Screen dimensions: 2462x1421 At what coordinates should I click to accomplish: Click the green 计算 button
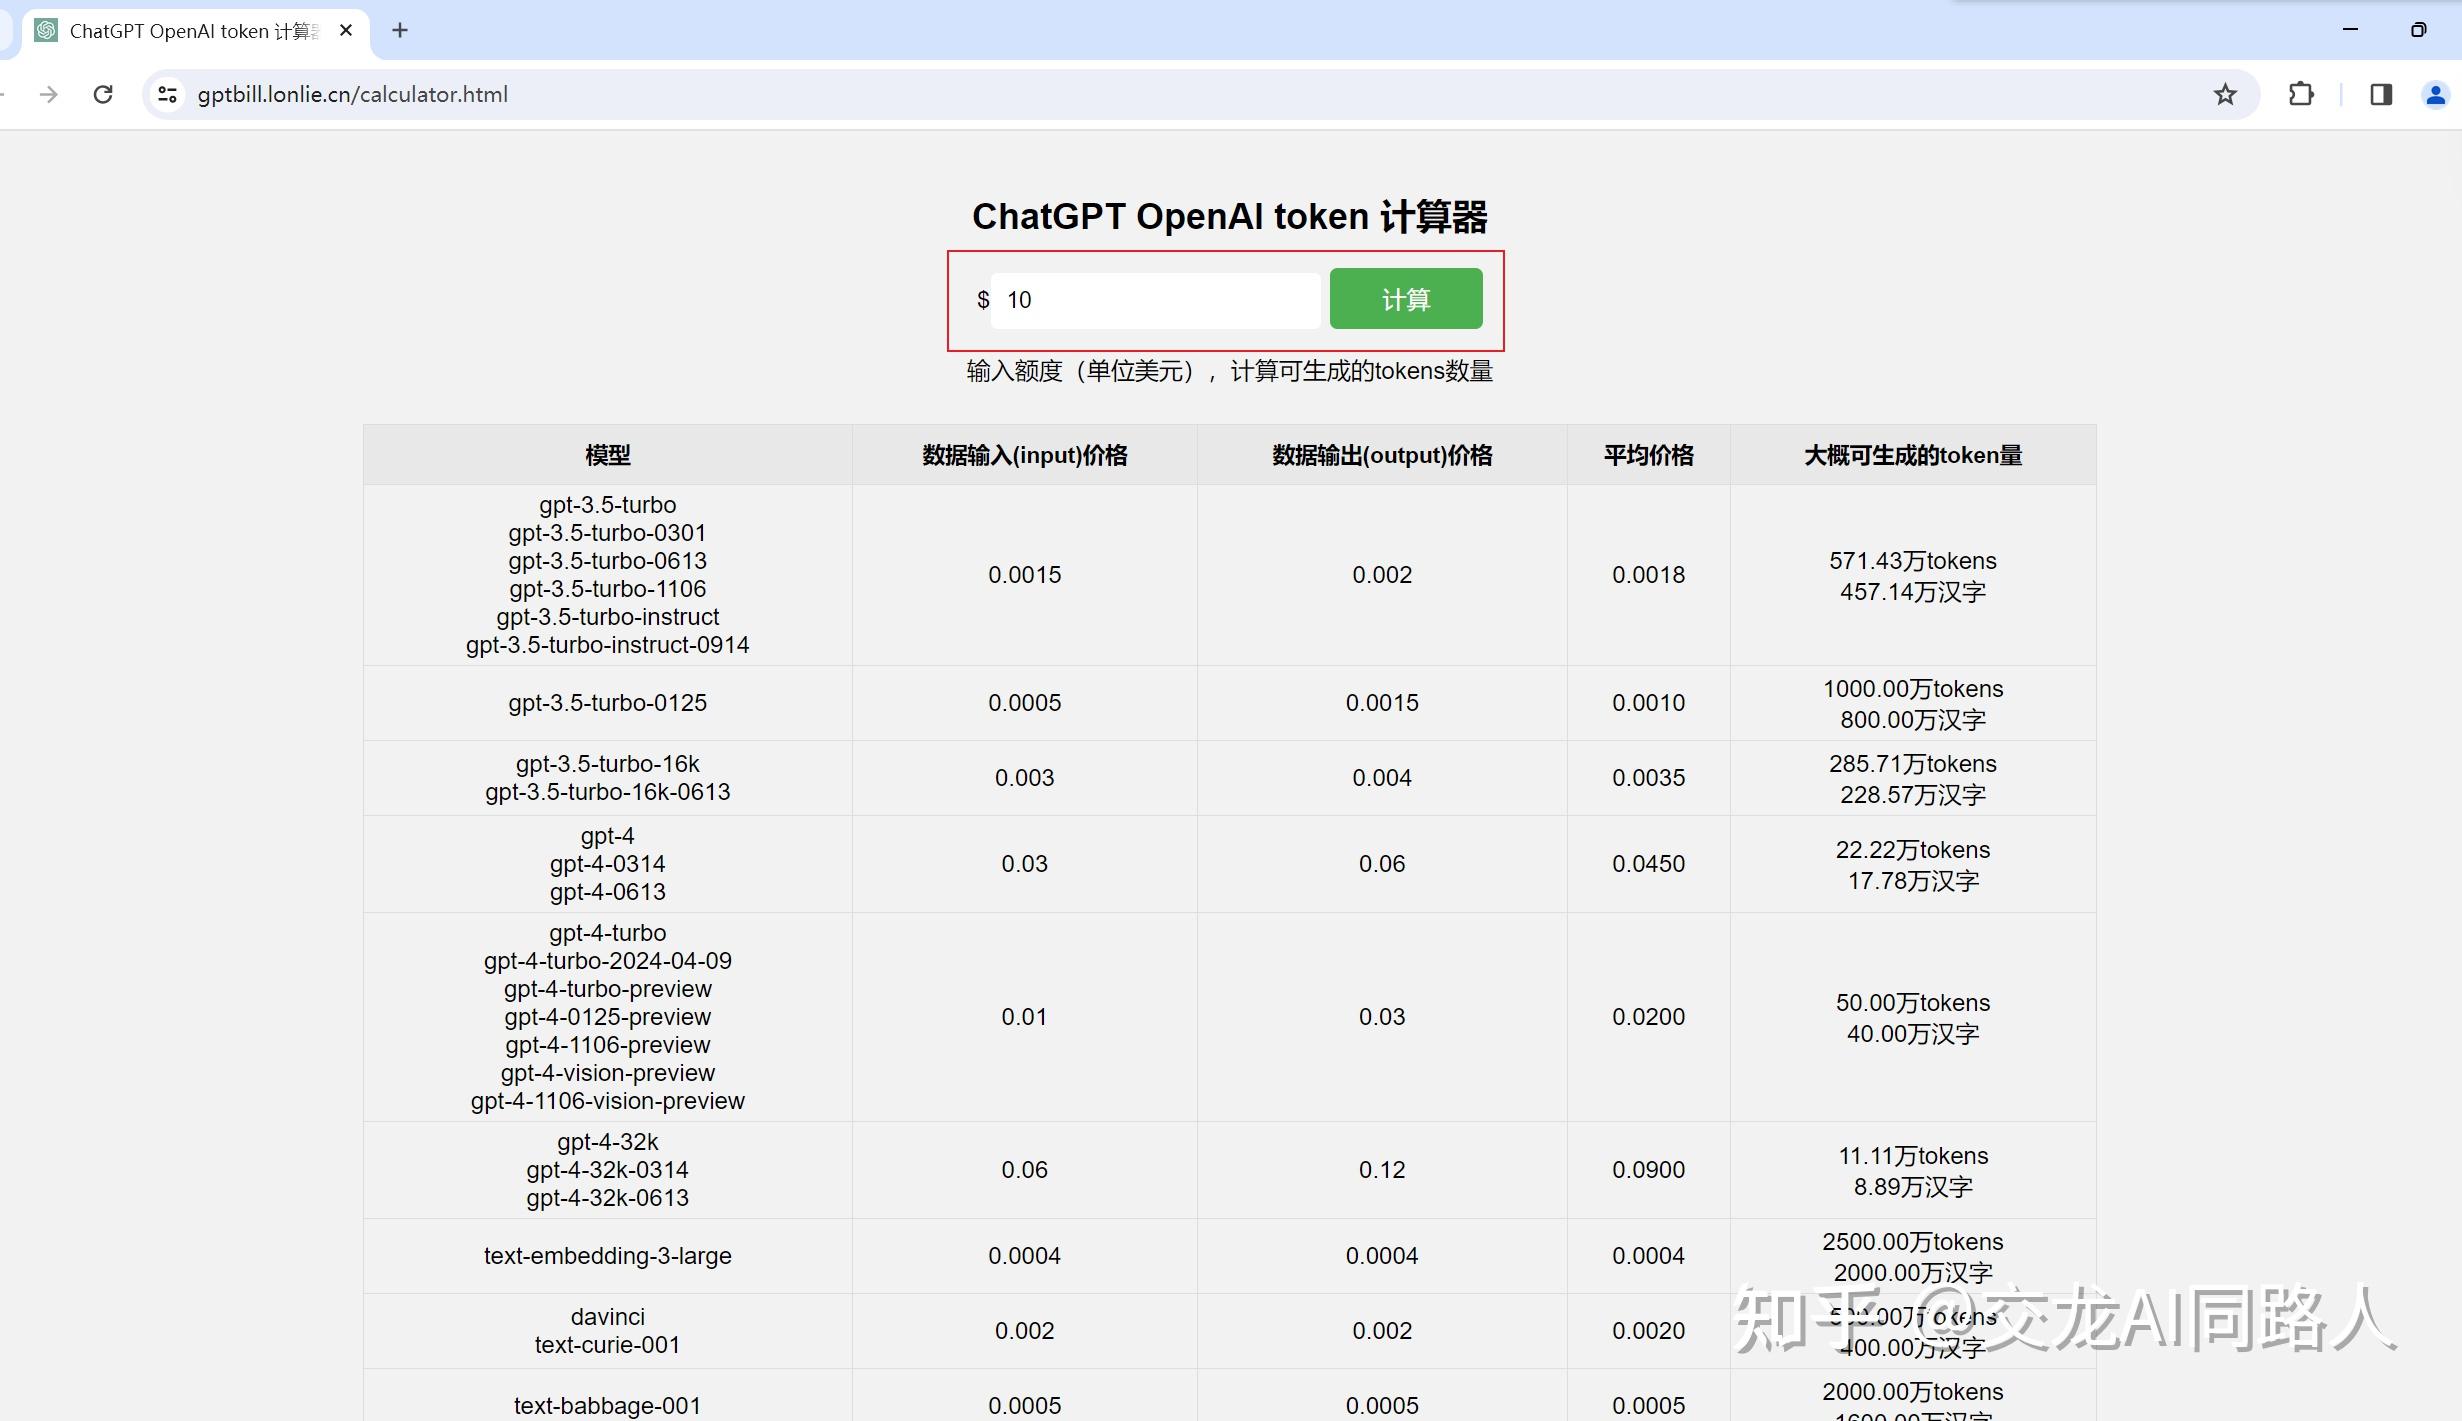[1406, 299]
